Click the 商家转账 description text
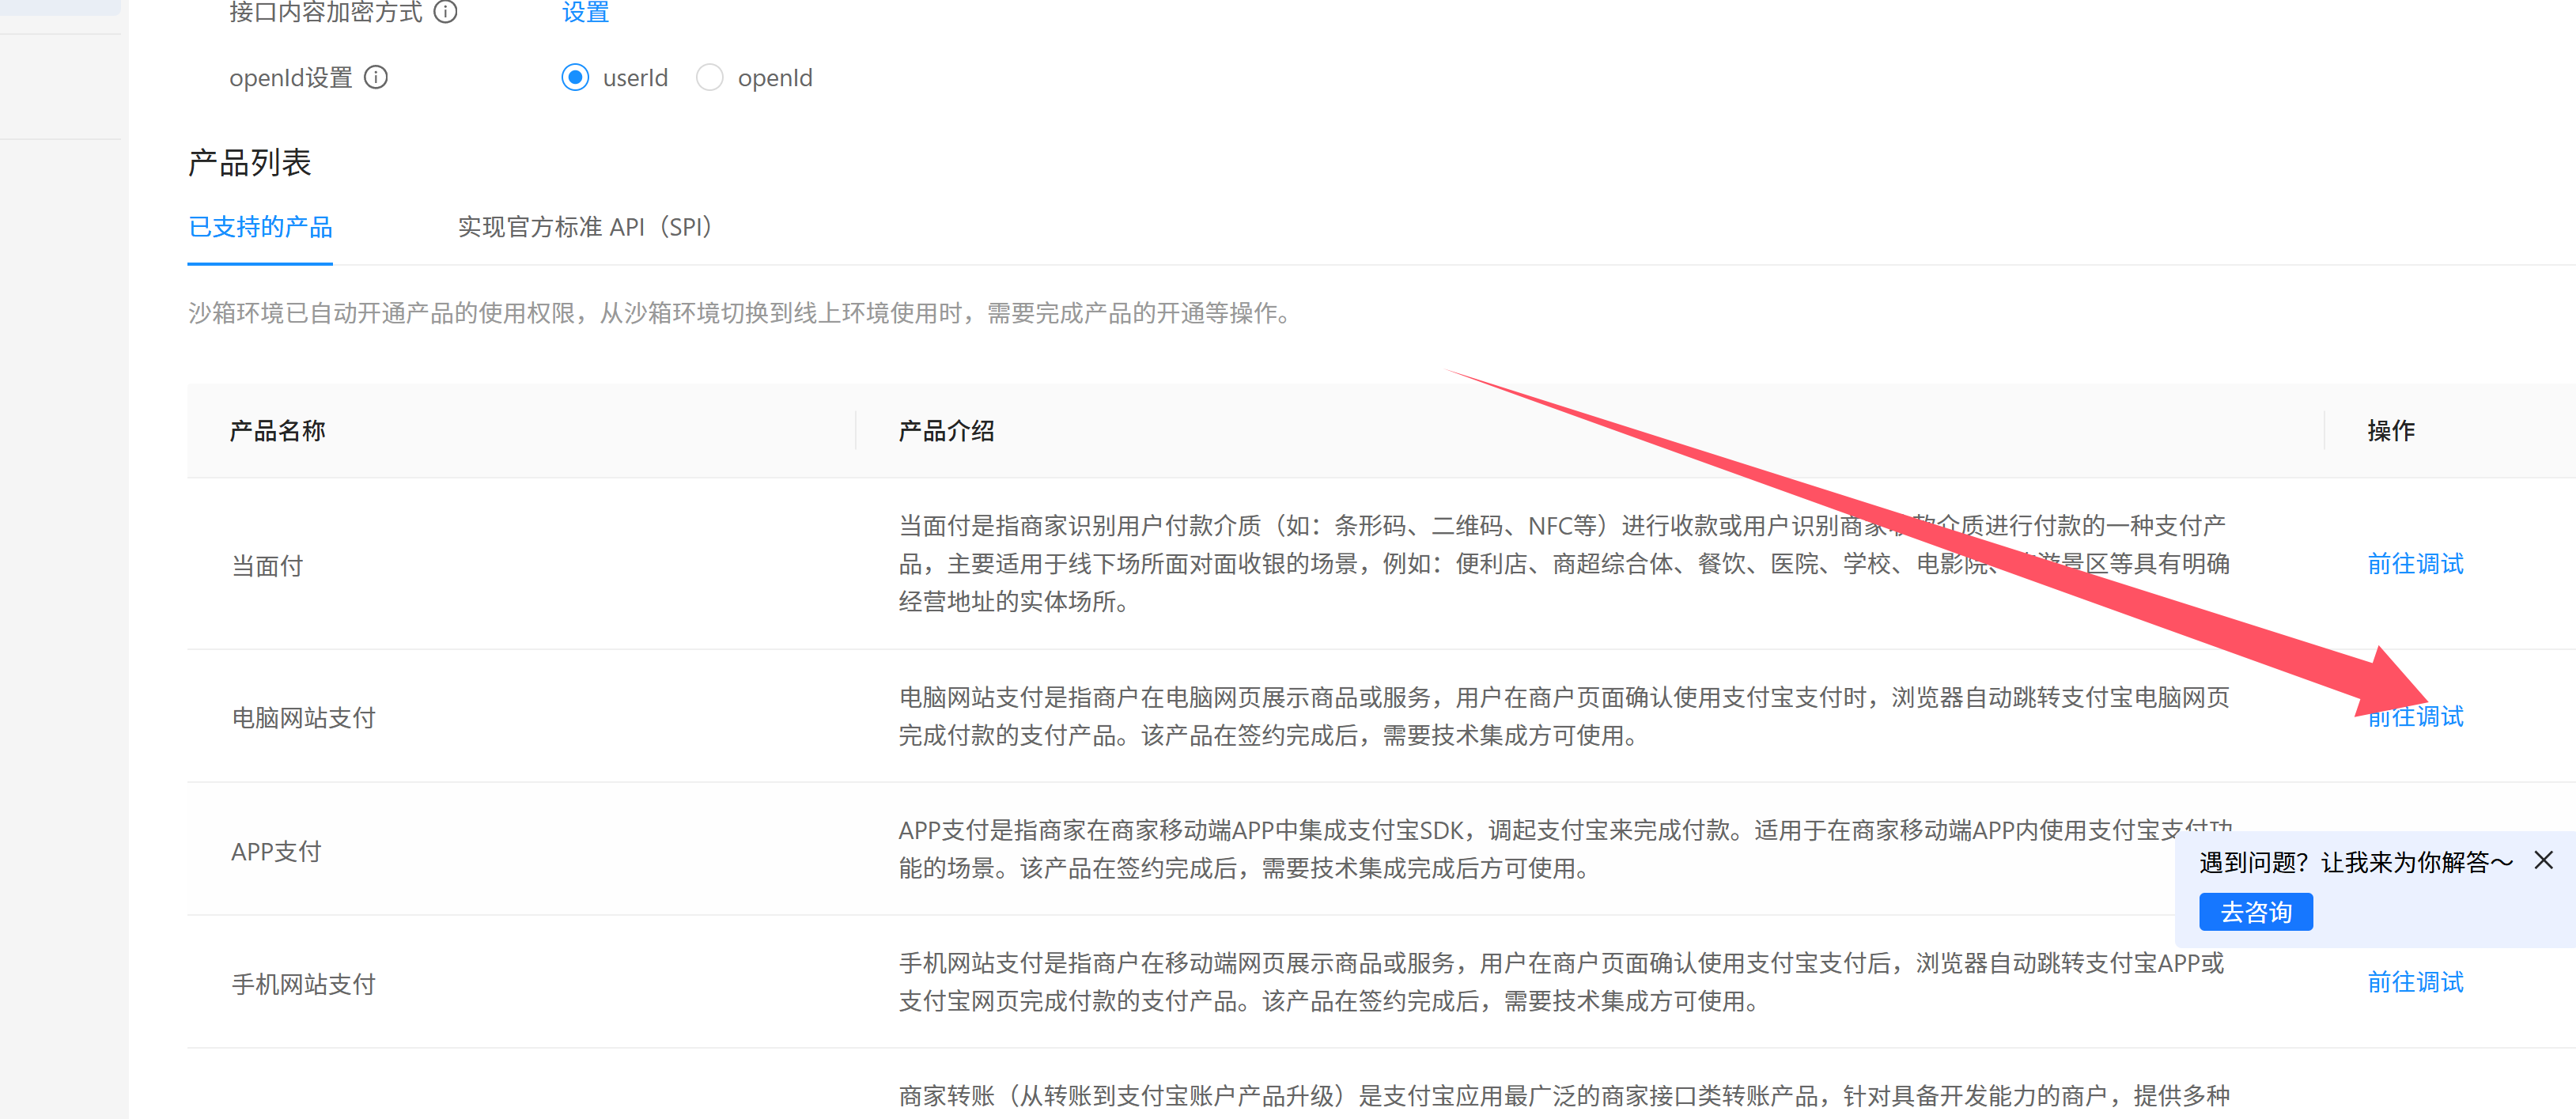Image resolution: width=2576 pixels, height=1119 pixels. click(1564, 1096)
